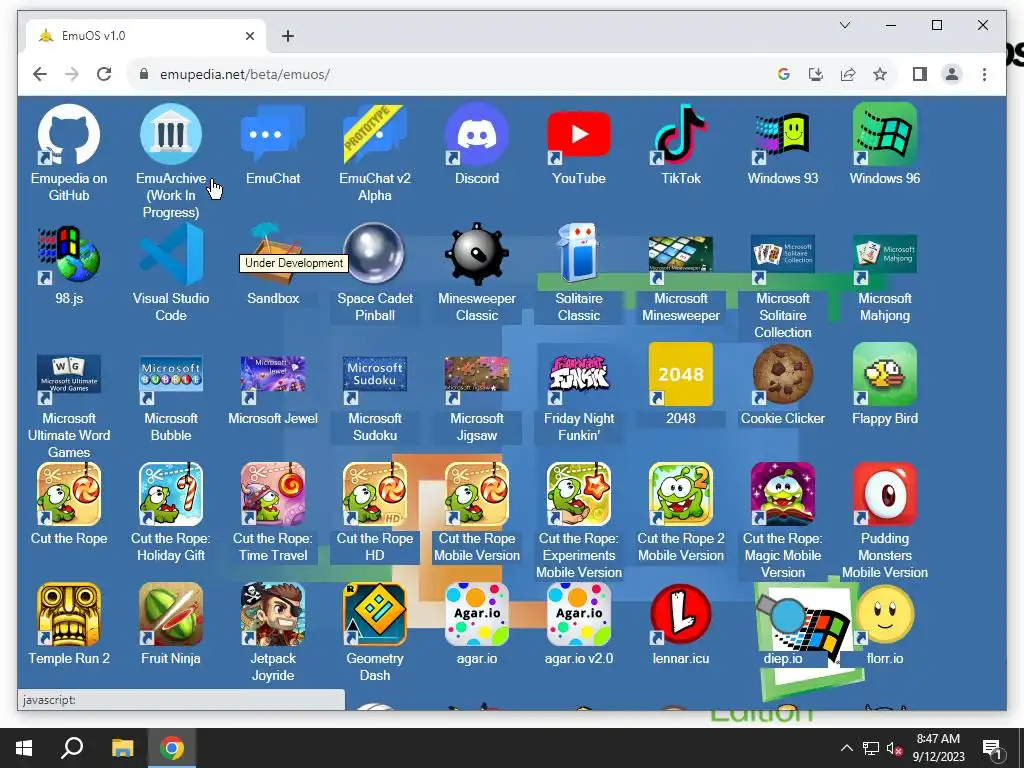Open the Cookie Clicker icon
The width and height of the screenshot is (1024, 768).
[782, 375]
